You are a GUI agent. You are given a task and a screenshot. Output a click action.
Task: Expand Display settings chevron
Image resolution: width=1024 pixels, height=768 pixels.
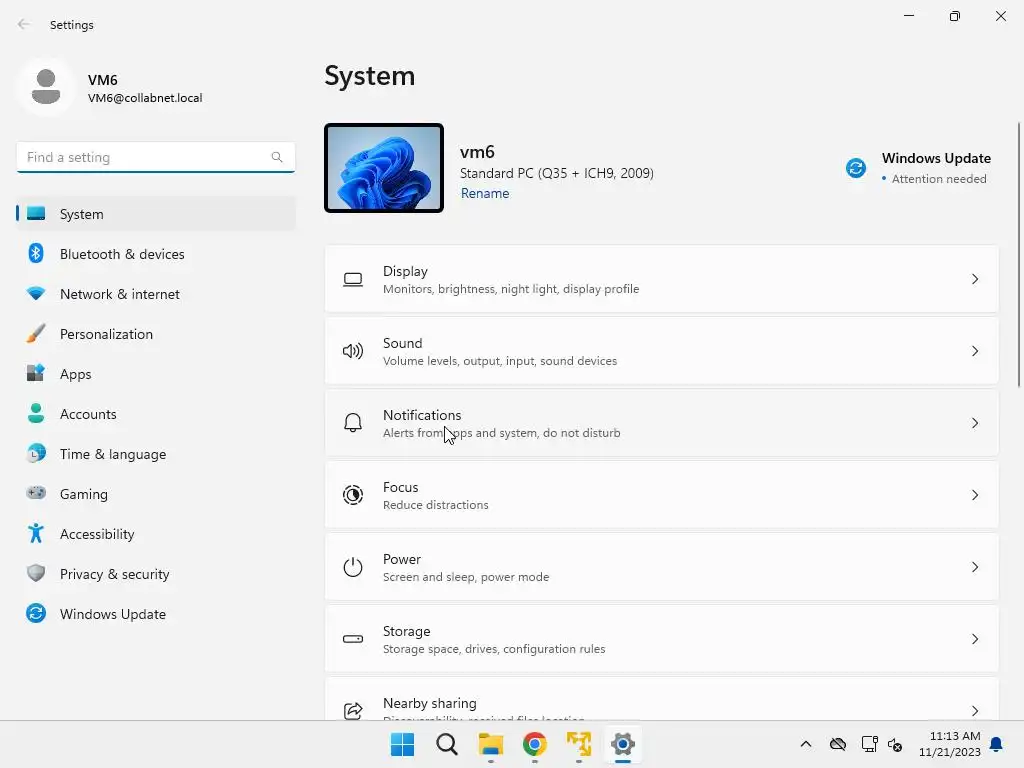tap(974, 280)
